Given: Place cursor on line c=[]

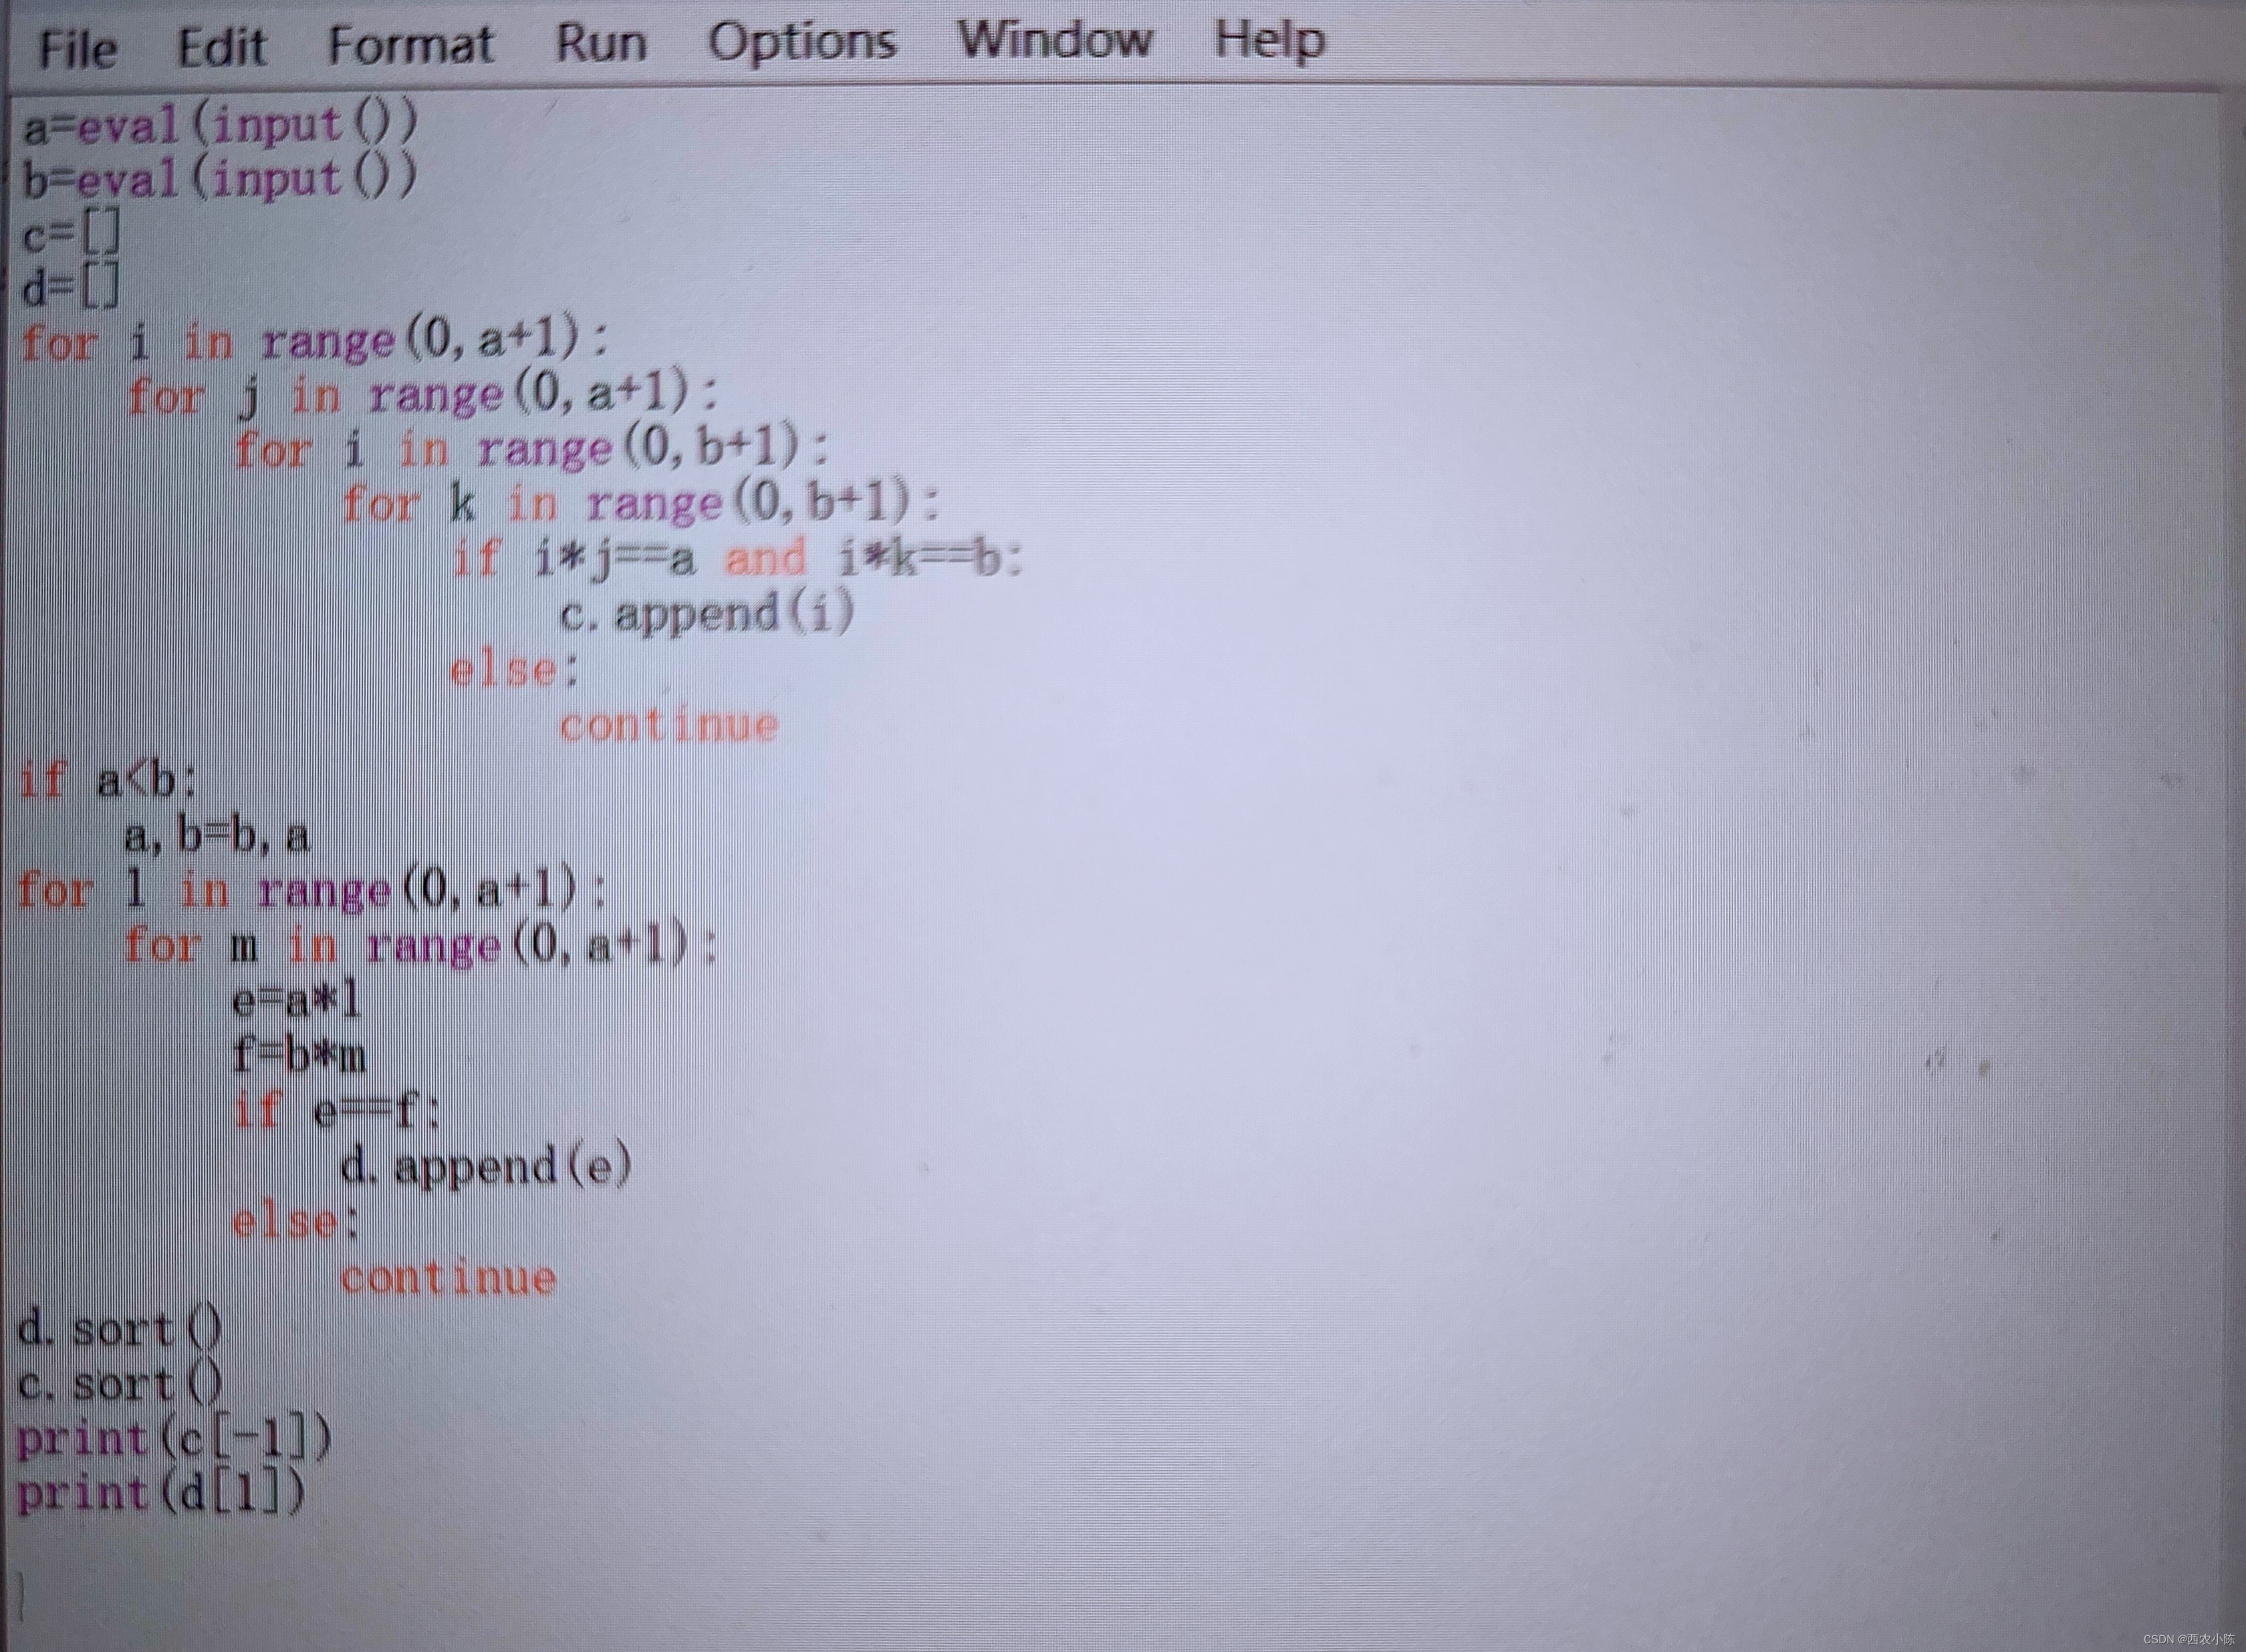Looking at the screenshot, I should 71,235.
